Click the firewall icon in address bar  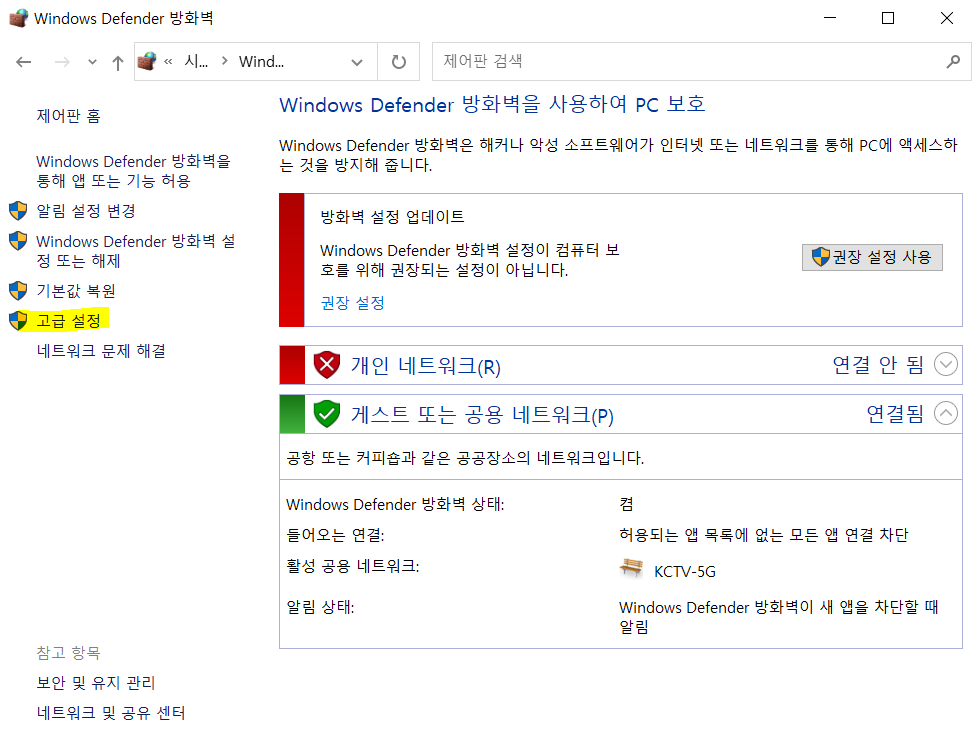click(x=147, y=61)
